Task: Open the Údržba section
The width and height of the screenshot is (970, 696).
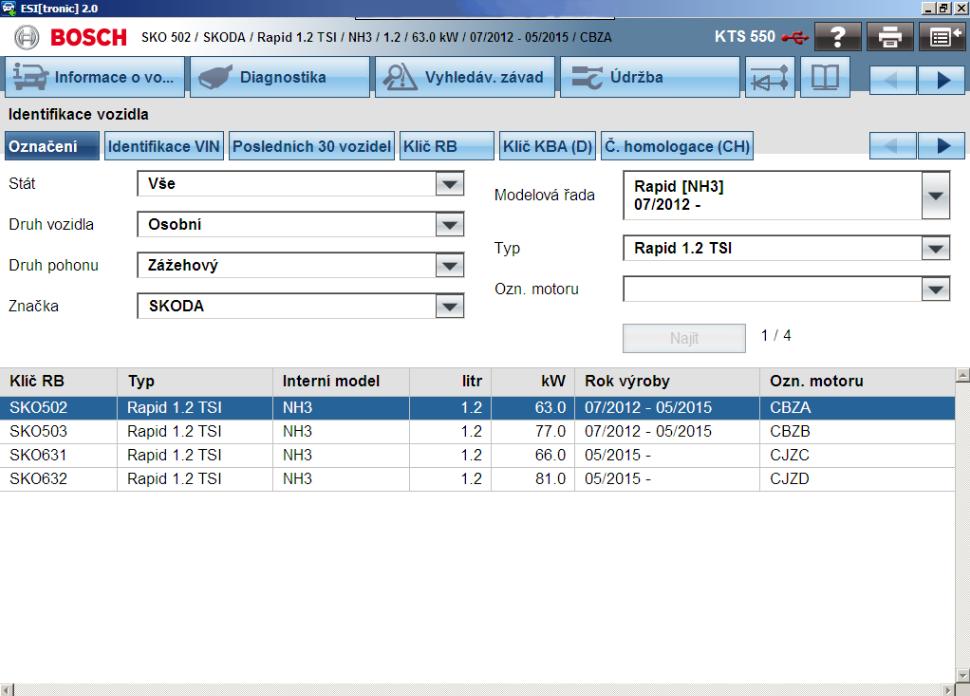Action: click(650, 77)
